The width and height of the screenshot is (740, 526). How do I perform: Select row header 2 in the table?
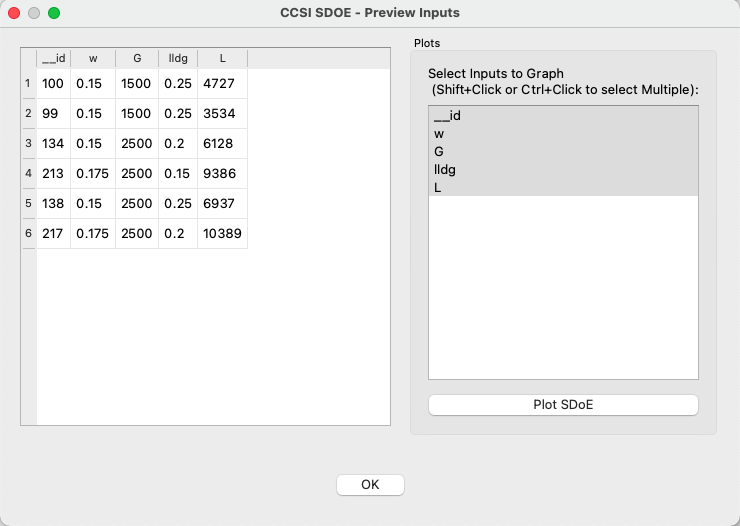pyautogui.click(x=28, y=113)
